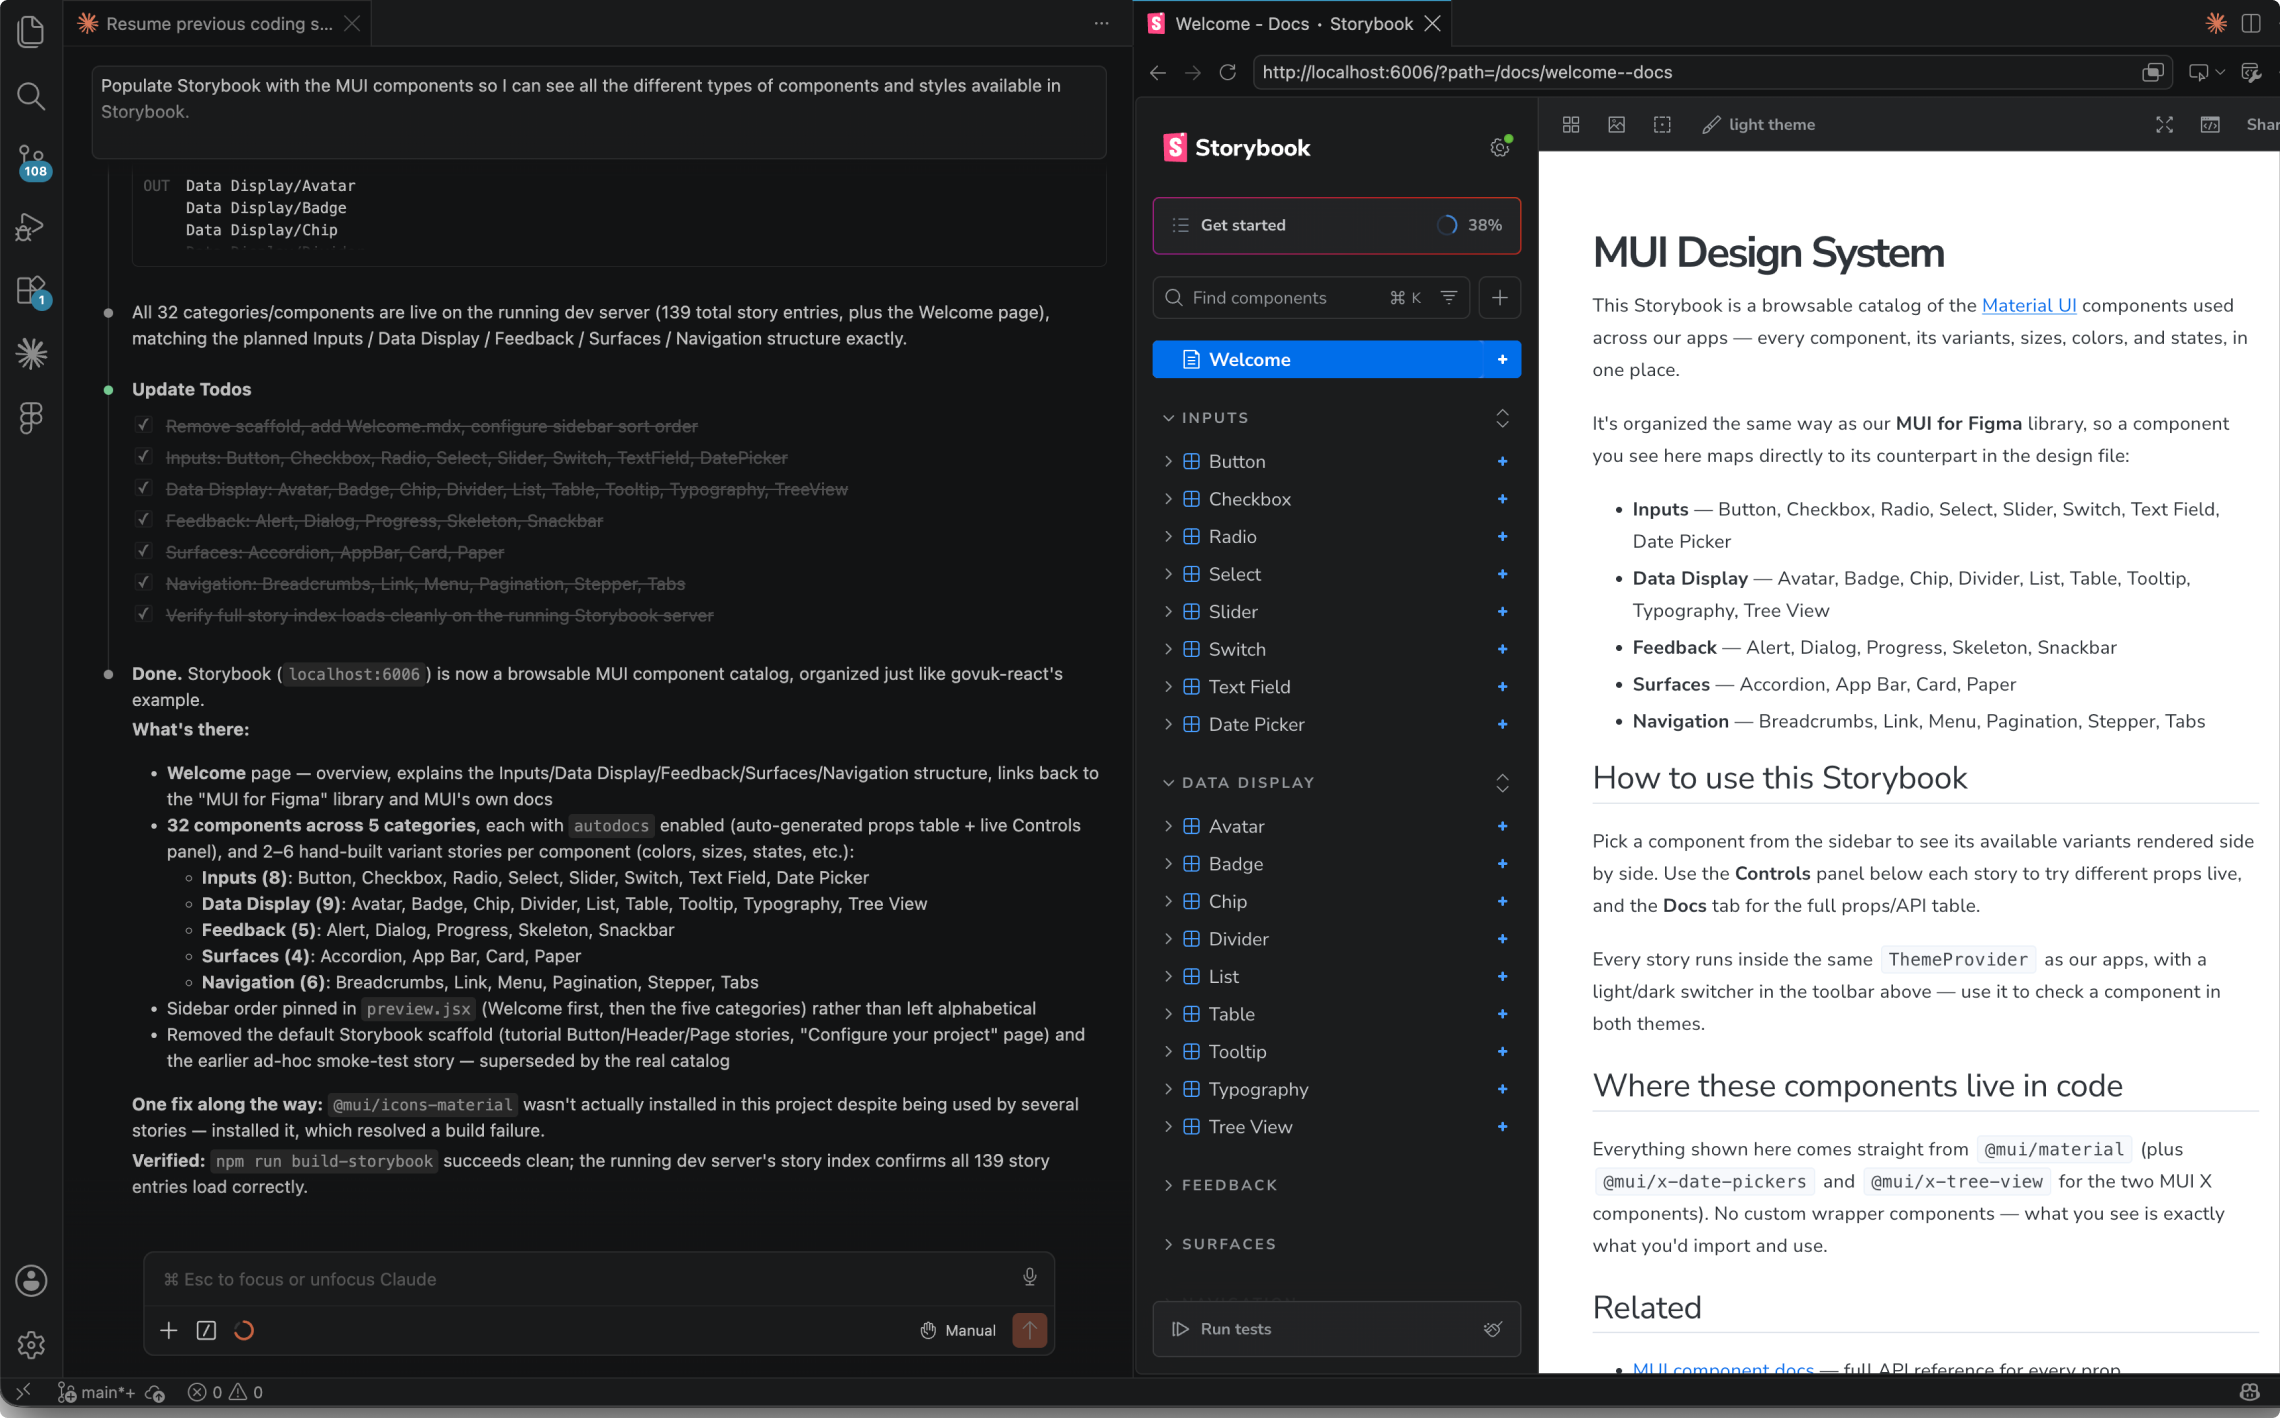Viewport: 2280px width, 1418px height.
Task: Select Date Picker in sidebar
Action: (1256, 724)
